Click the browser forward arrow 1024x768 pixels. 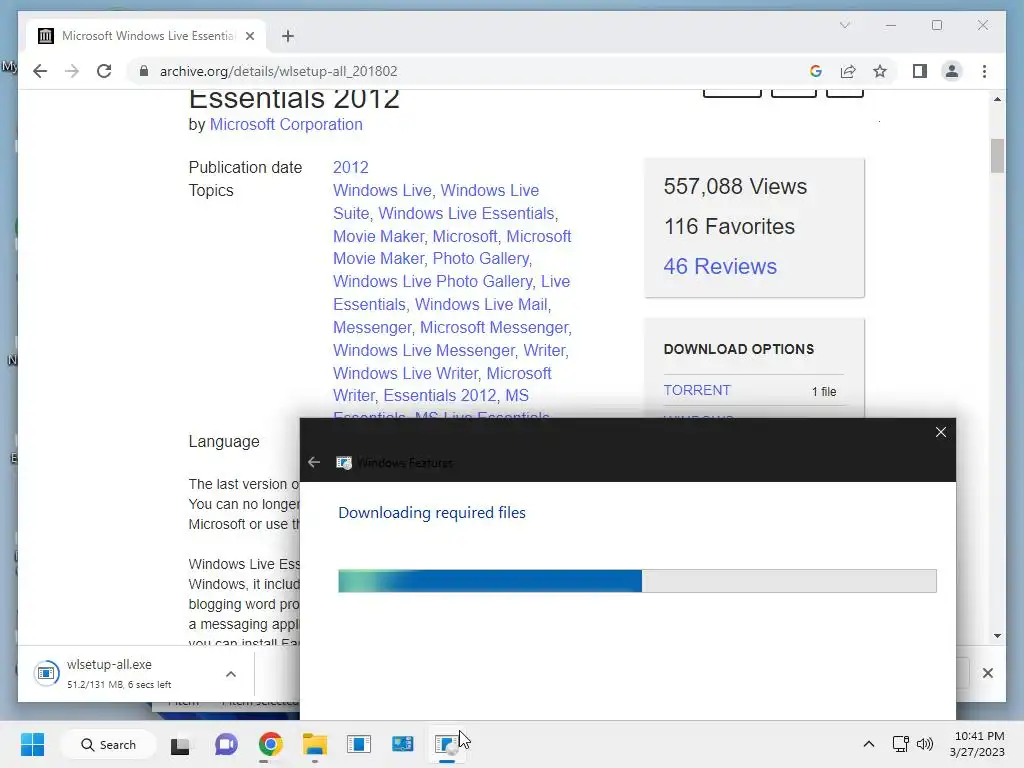coord(72,71)
